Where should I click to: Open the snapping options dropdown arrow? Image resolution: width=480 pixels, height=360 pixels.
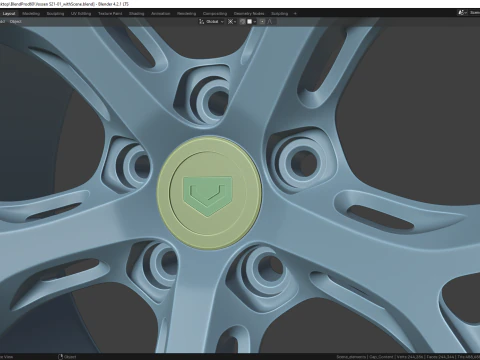(x=255, y=22)
